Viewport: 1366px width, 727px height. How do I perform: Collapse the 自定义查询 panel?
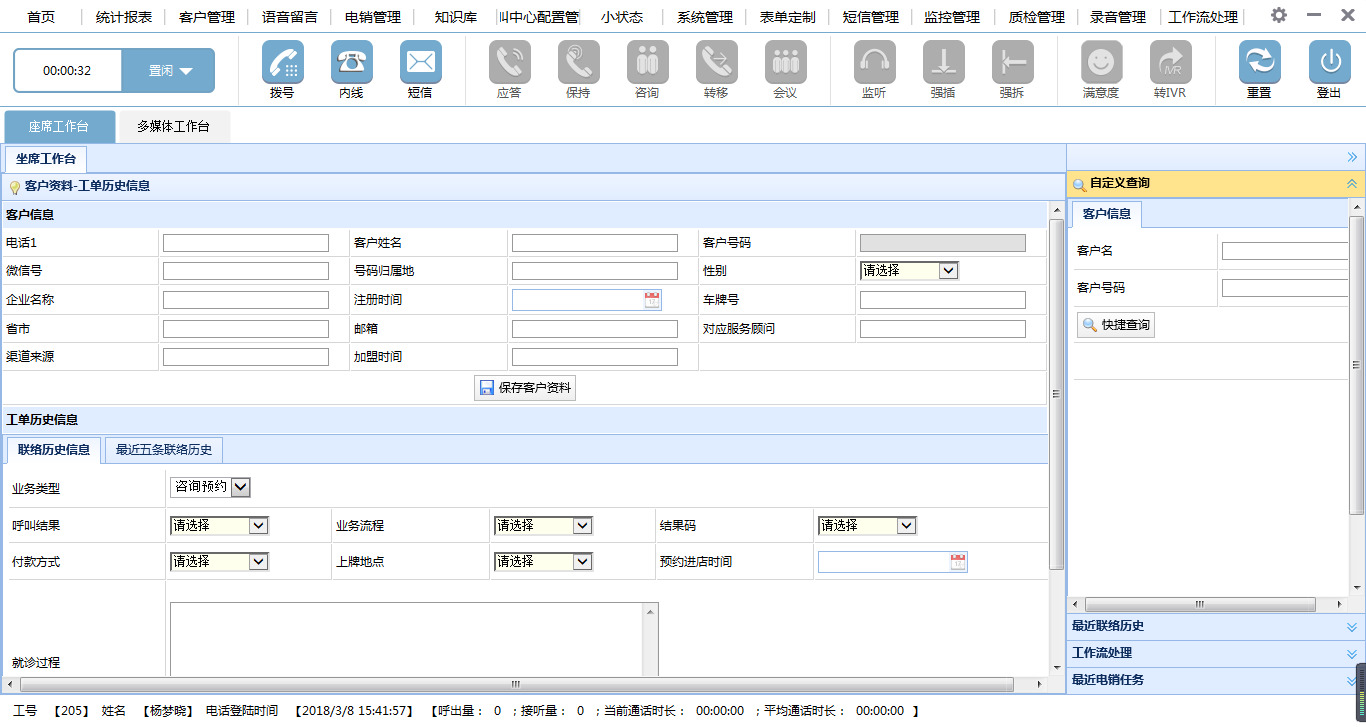[x=1352, y=184]
